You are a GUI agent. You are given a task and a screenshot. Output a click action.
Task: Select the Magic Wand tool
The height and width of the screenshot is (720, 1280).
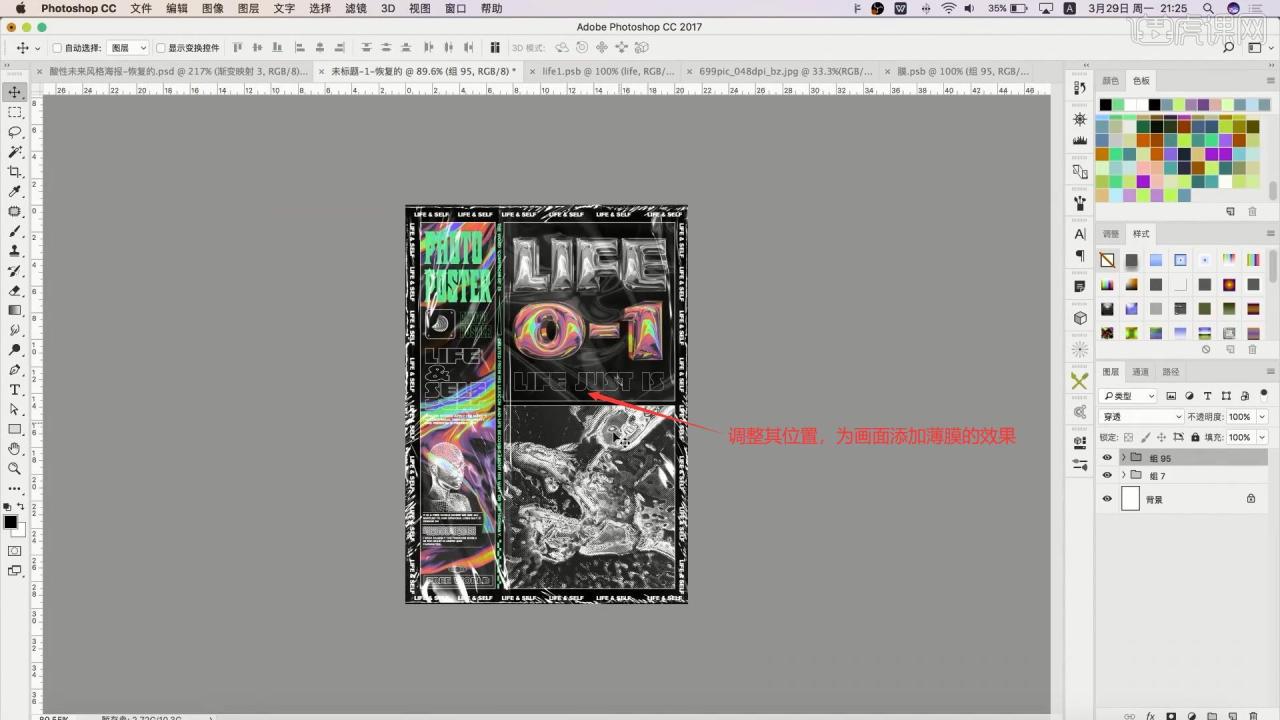tap(15, 152)
